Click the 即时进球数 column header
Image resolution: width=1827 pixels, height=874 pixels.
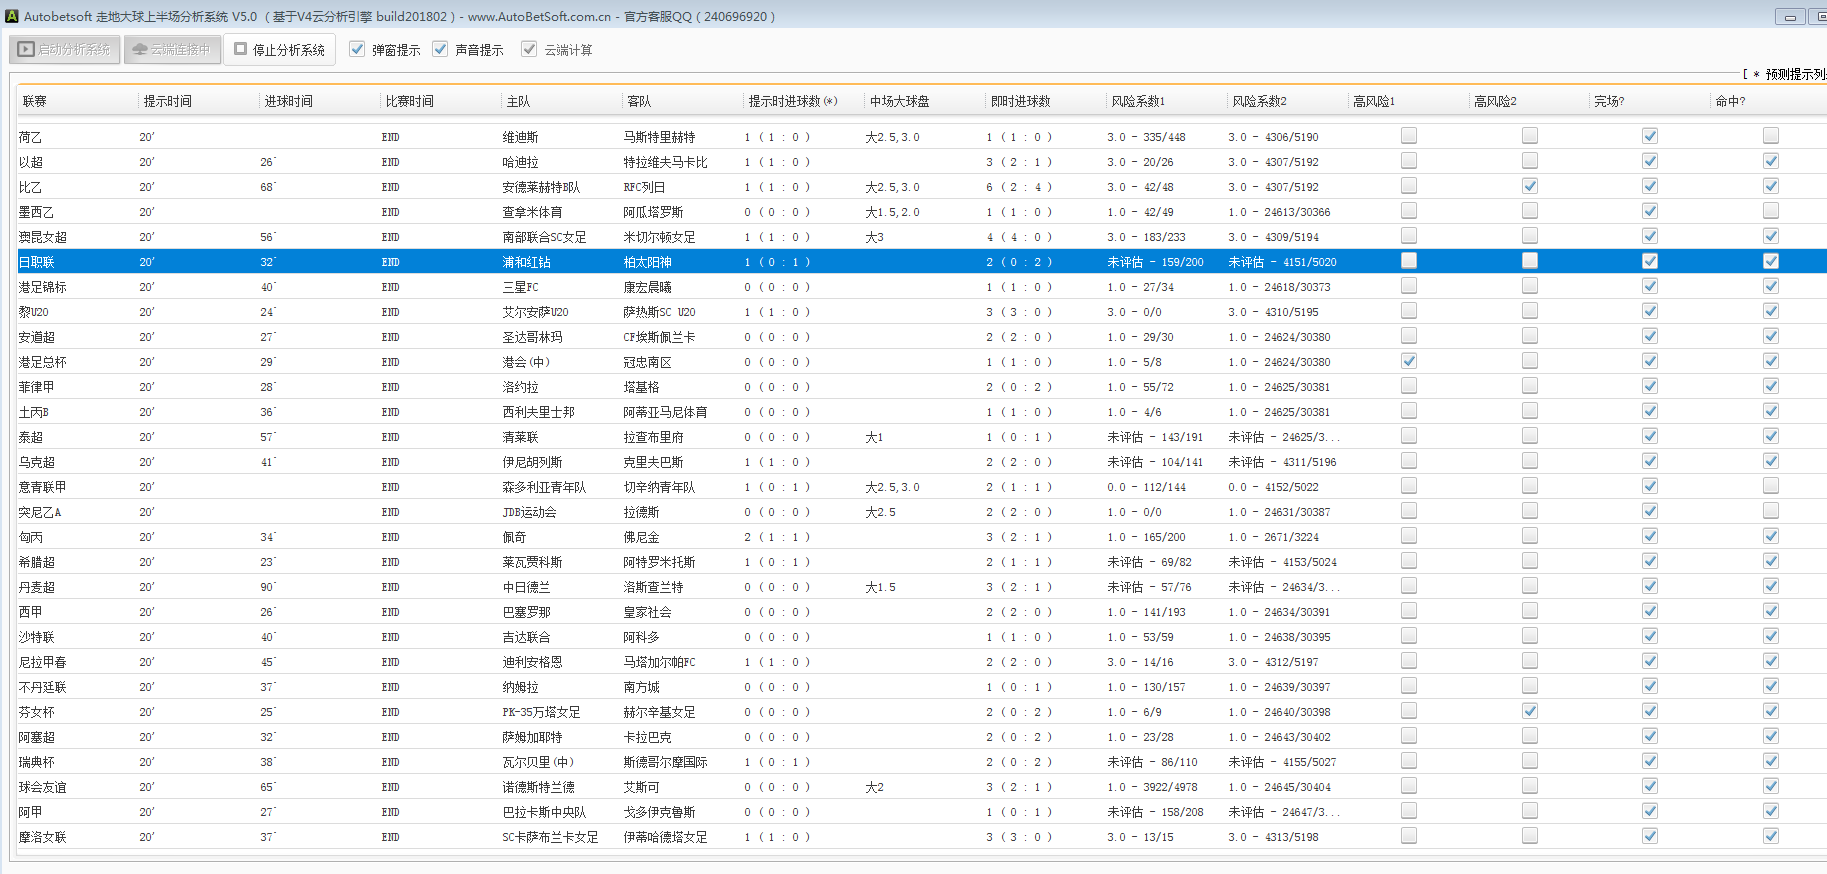pyautogui.click(x=1020, y=101)
